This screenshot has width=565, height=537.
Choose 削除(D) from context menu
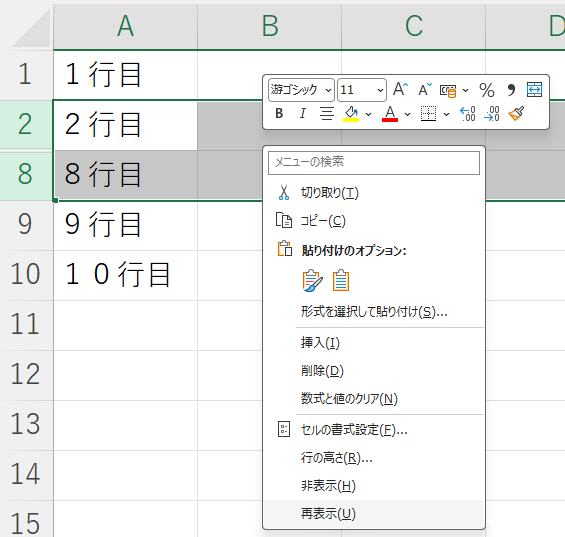pyautogui.click(x=374, y=370)
